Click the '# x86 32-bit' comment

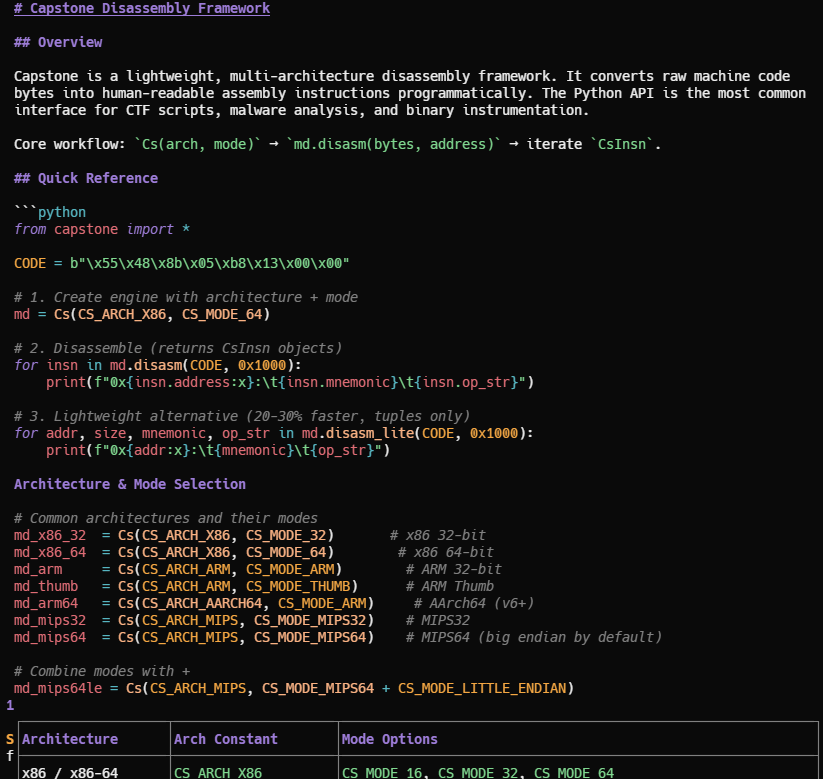pyautogui.click(x=438, y=535)
